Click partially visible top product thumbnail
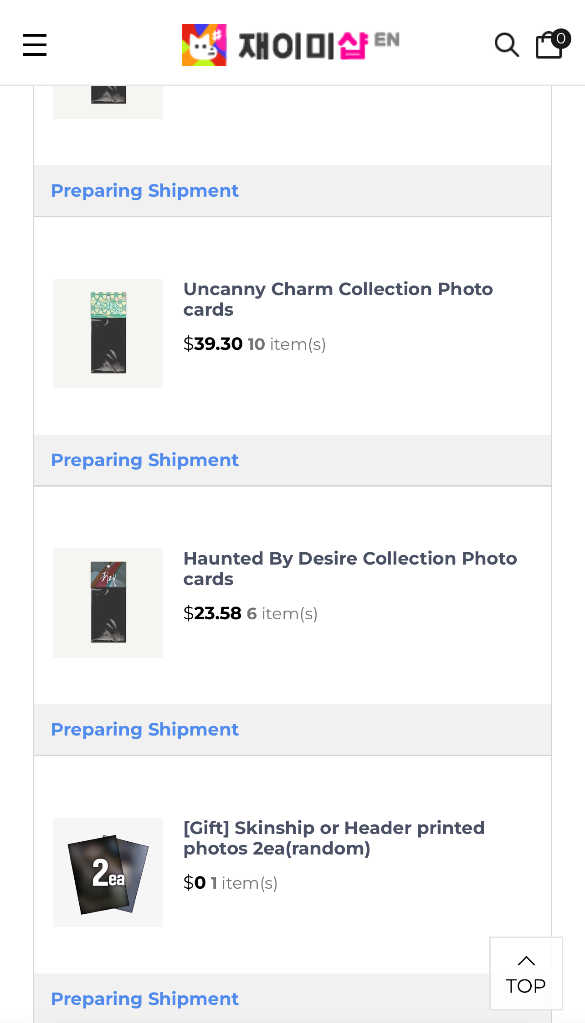The width and height of the screenshot is (585, 1023). (108, 102)
